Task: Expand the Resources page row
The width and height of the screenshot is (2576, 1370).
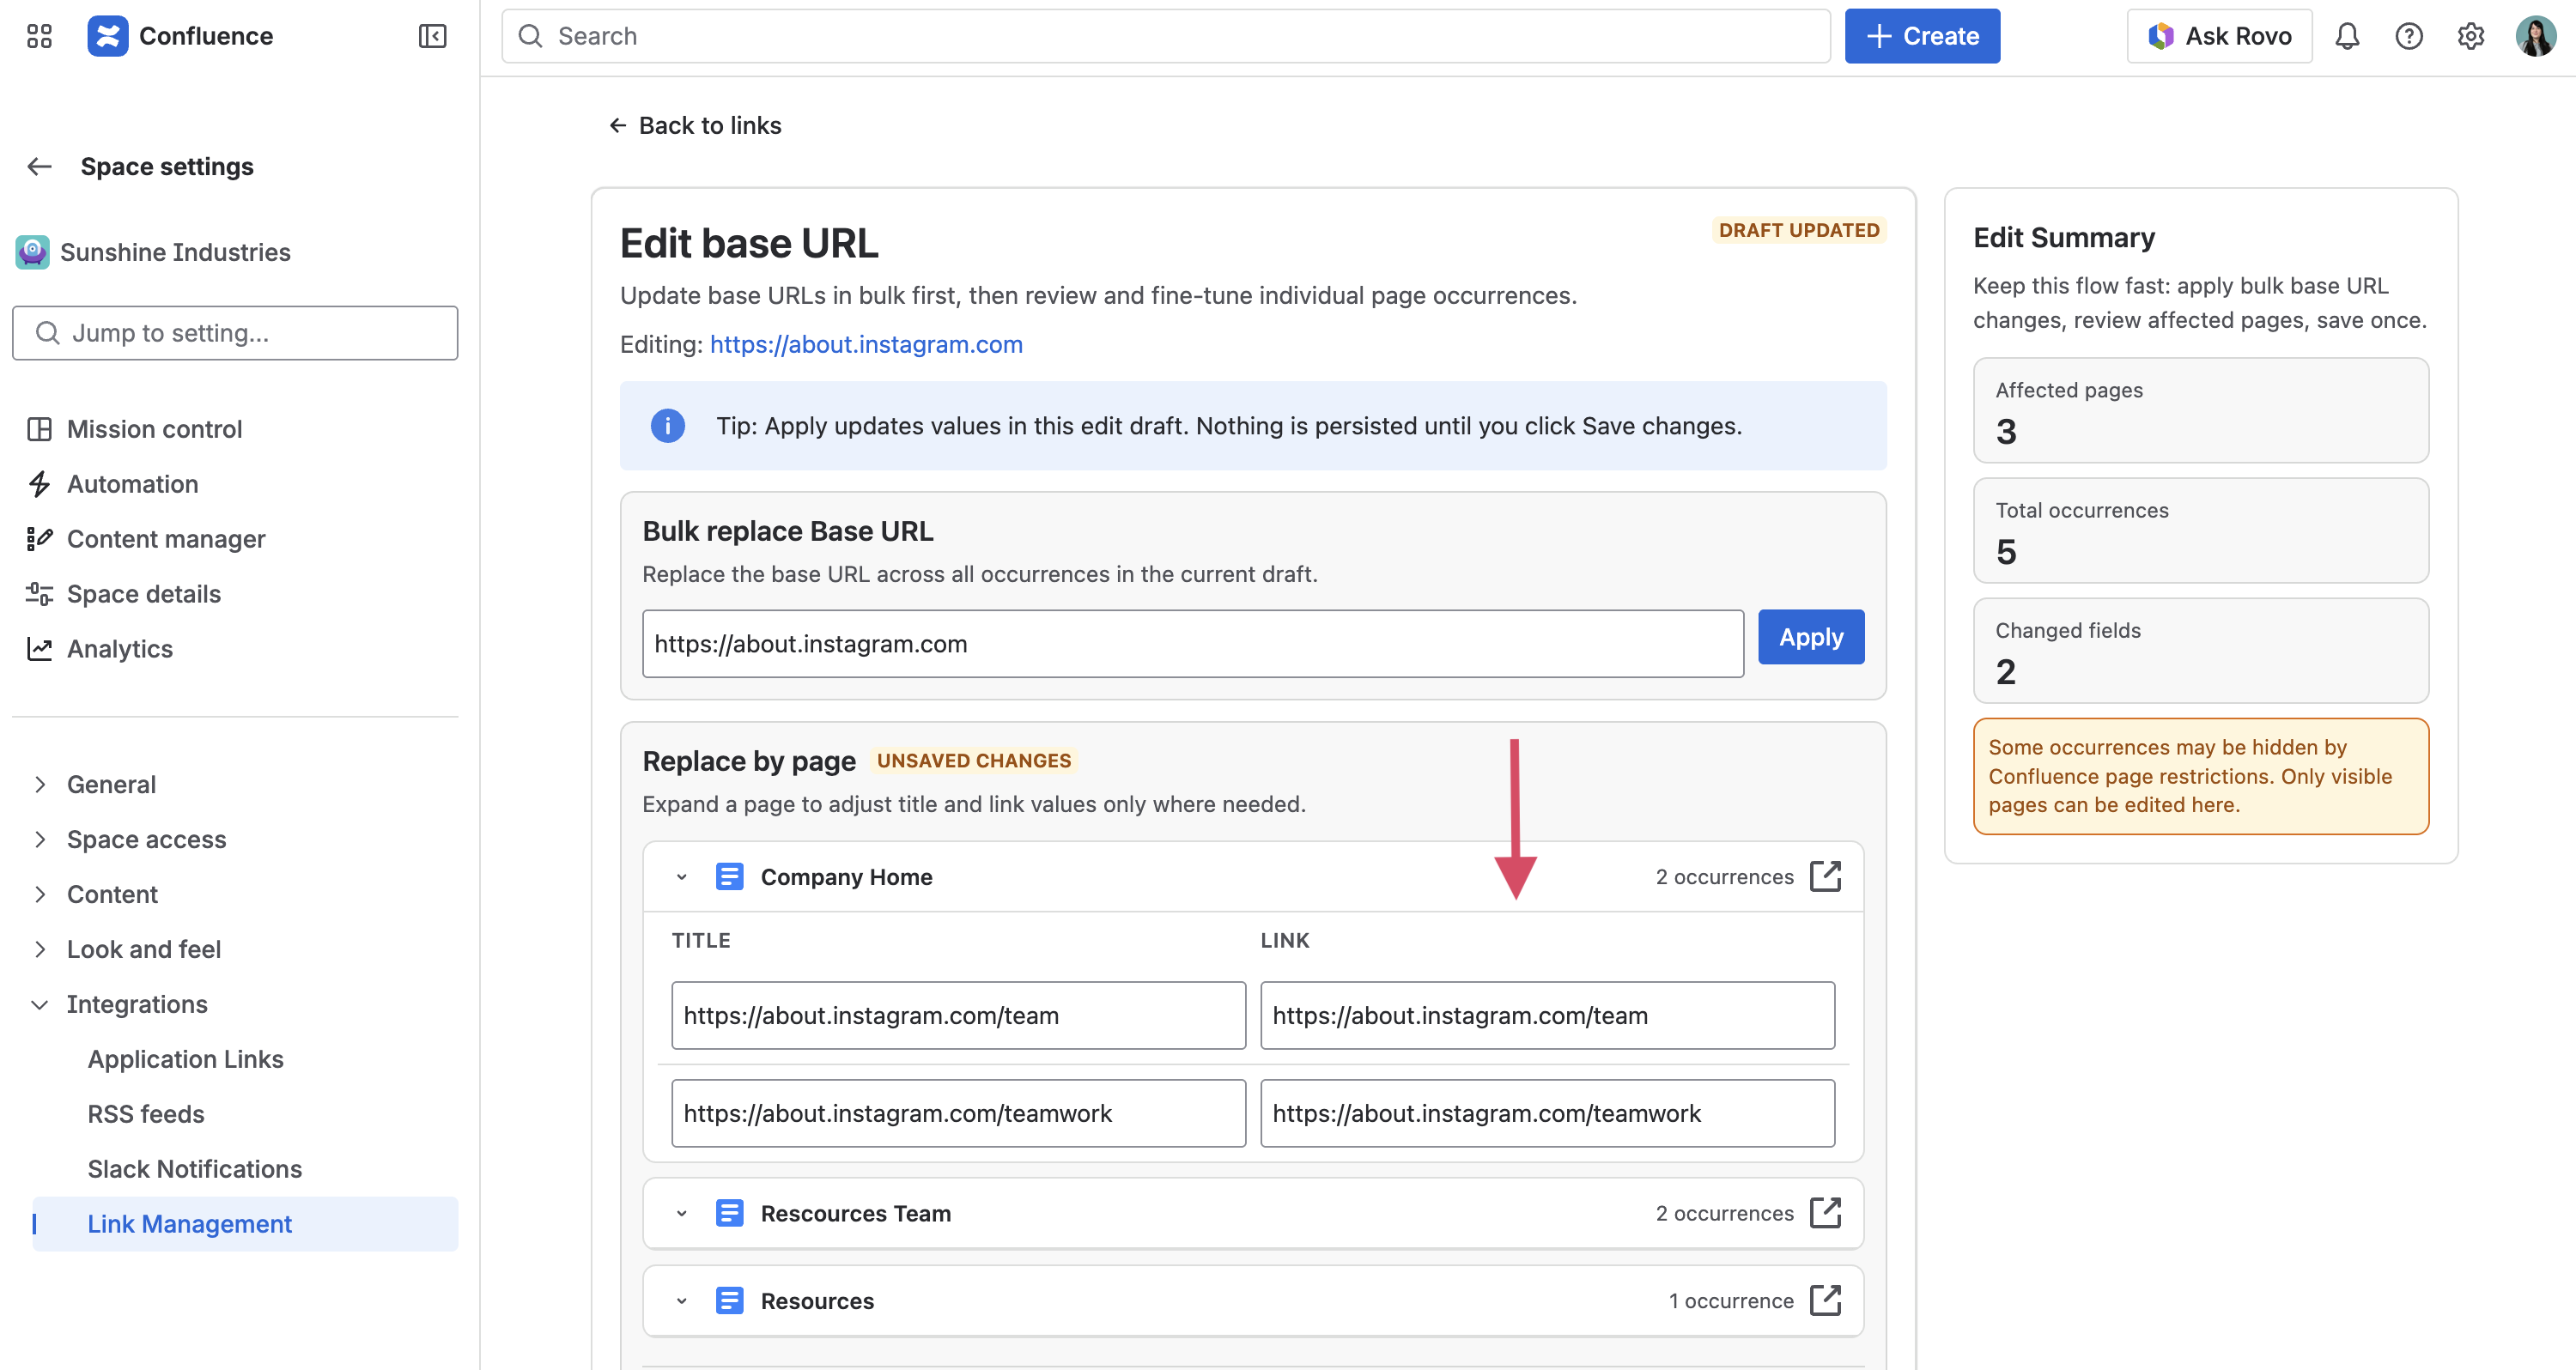Action: 682,1301
